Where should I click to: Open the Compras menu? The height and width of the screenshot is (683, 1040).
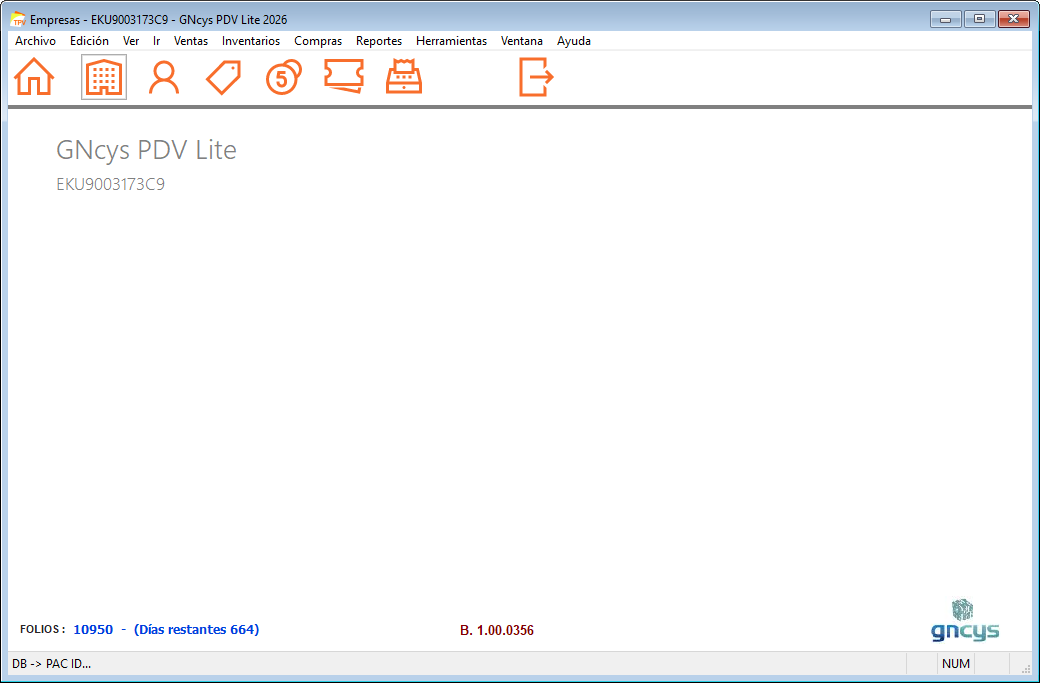(318, 41)
